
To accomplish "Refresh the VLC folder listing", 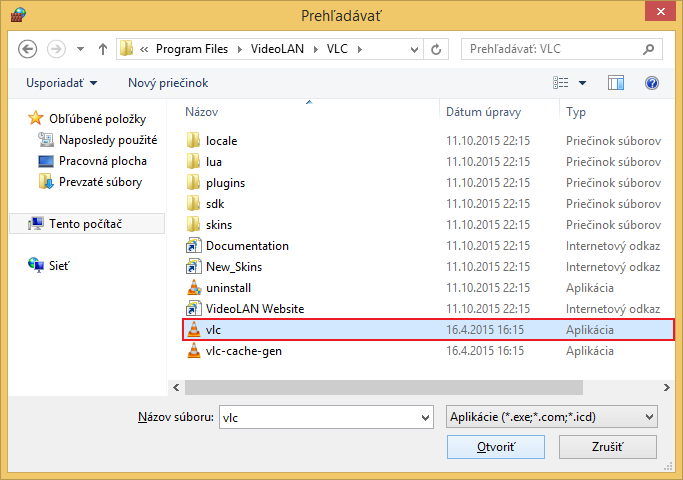I will point(436,49).
